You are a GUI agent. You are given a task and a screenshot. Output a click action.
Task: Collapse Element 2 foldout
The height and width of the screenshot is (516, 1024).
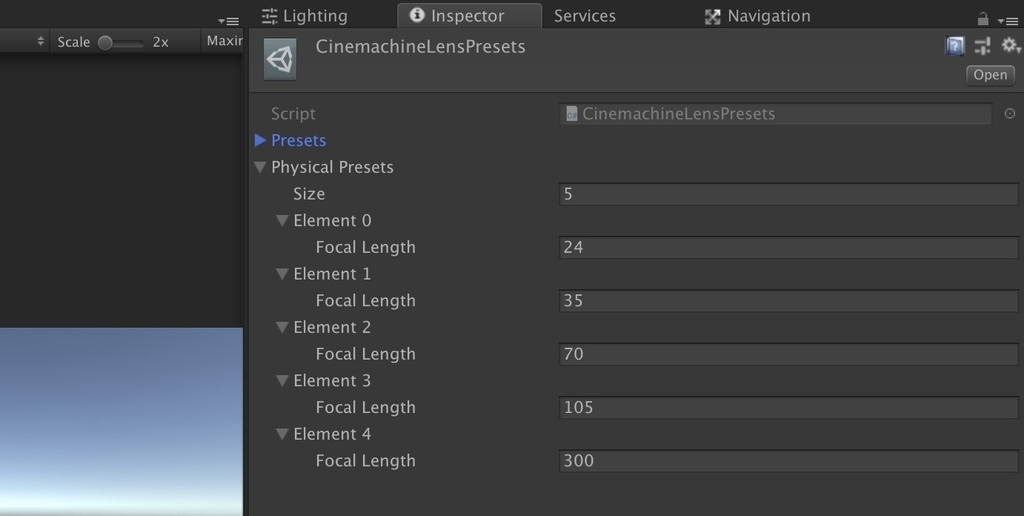click(282, 327)
